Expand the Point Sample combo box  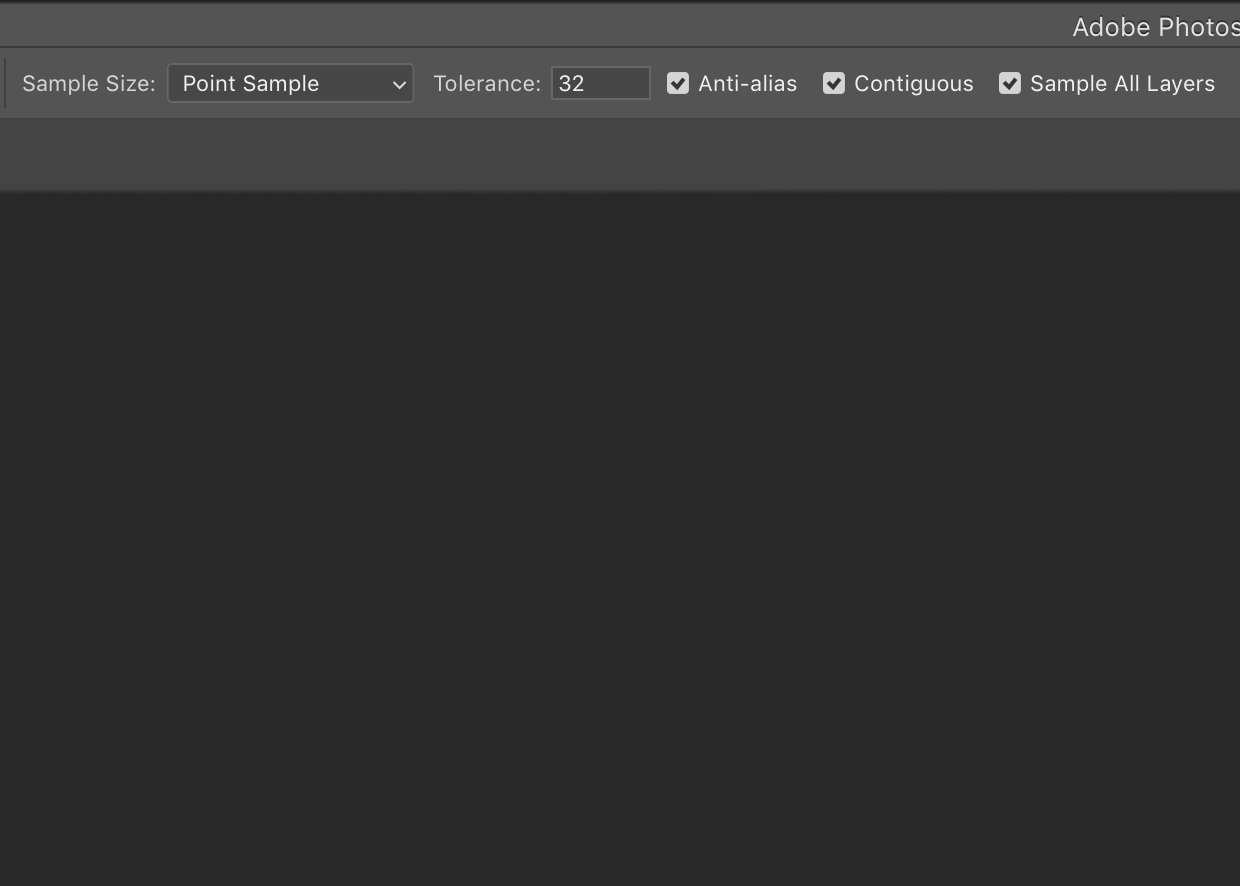coord(290,83)
